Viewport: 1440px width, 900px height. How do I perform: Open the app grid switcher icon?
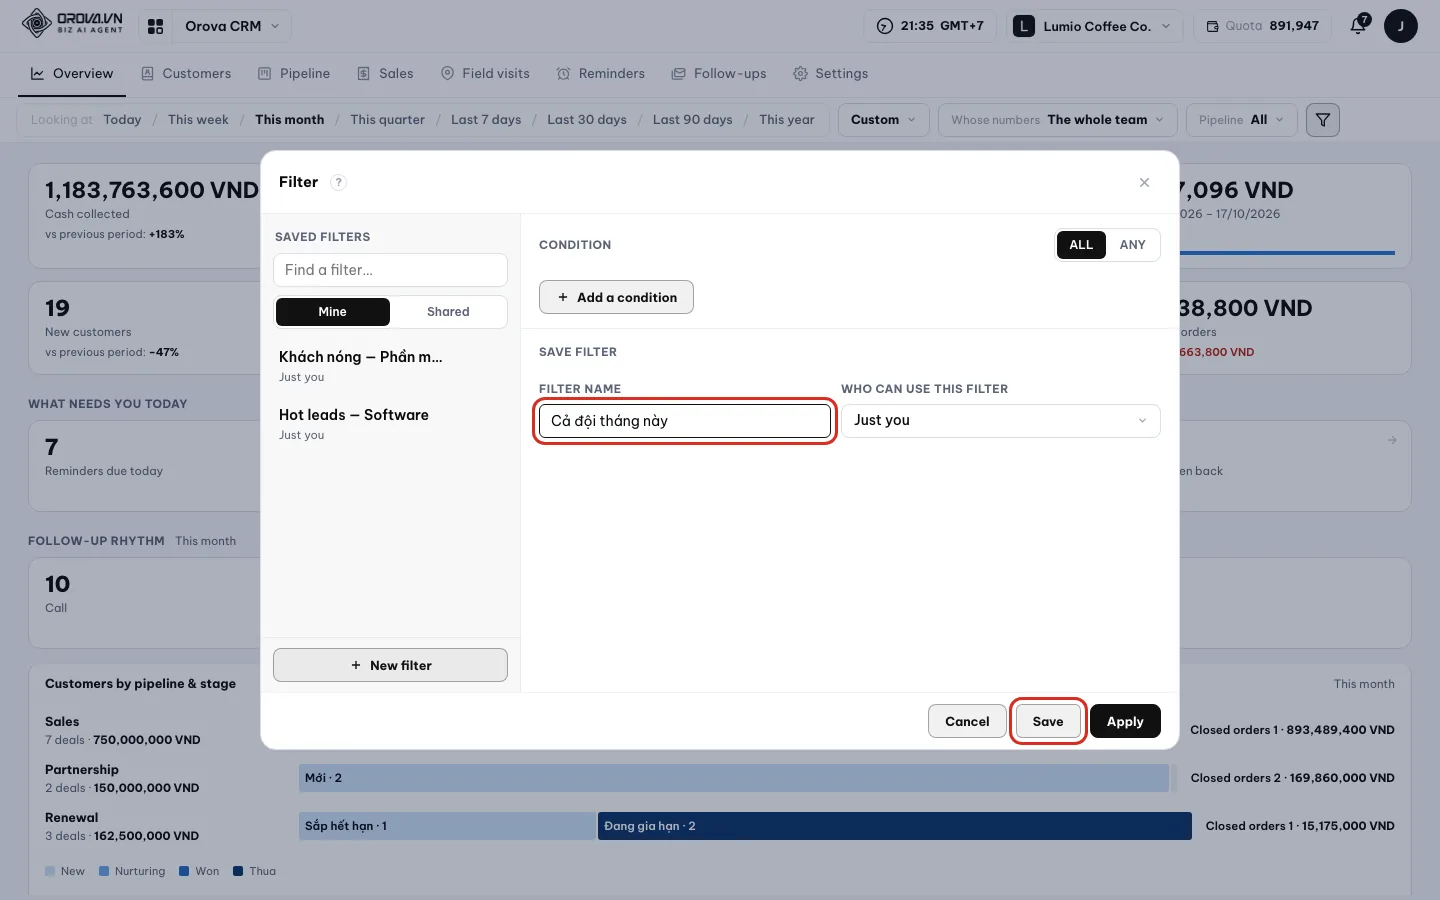[x=155, y=26]
